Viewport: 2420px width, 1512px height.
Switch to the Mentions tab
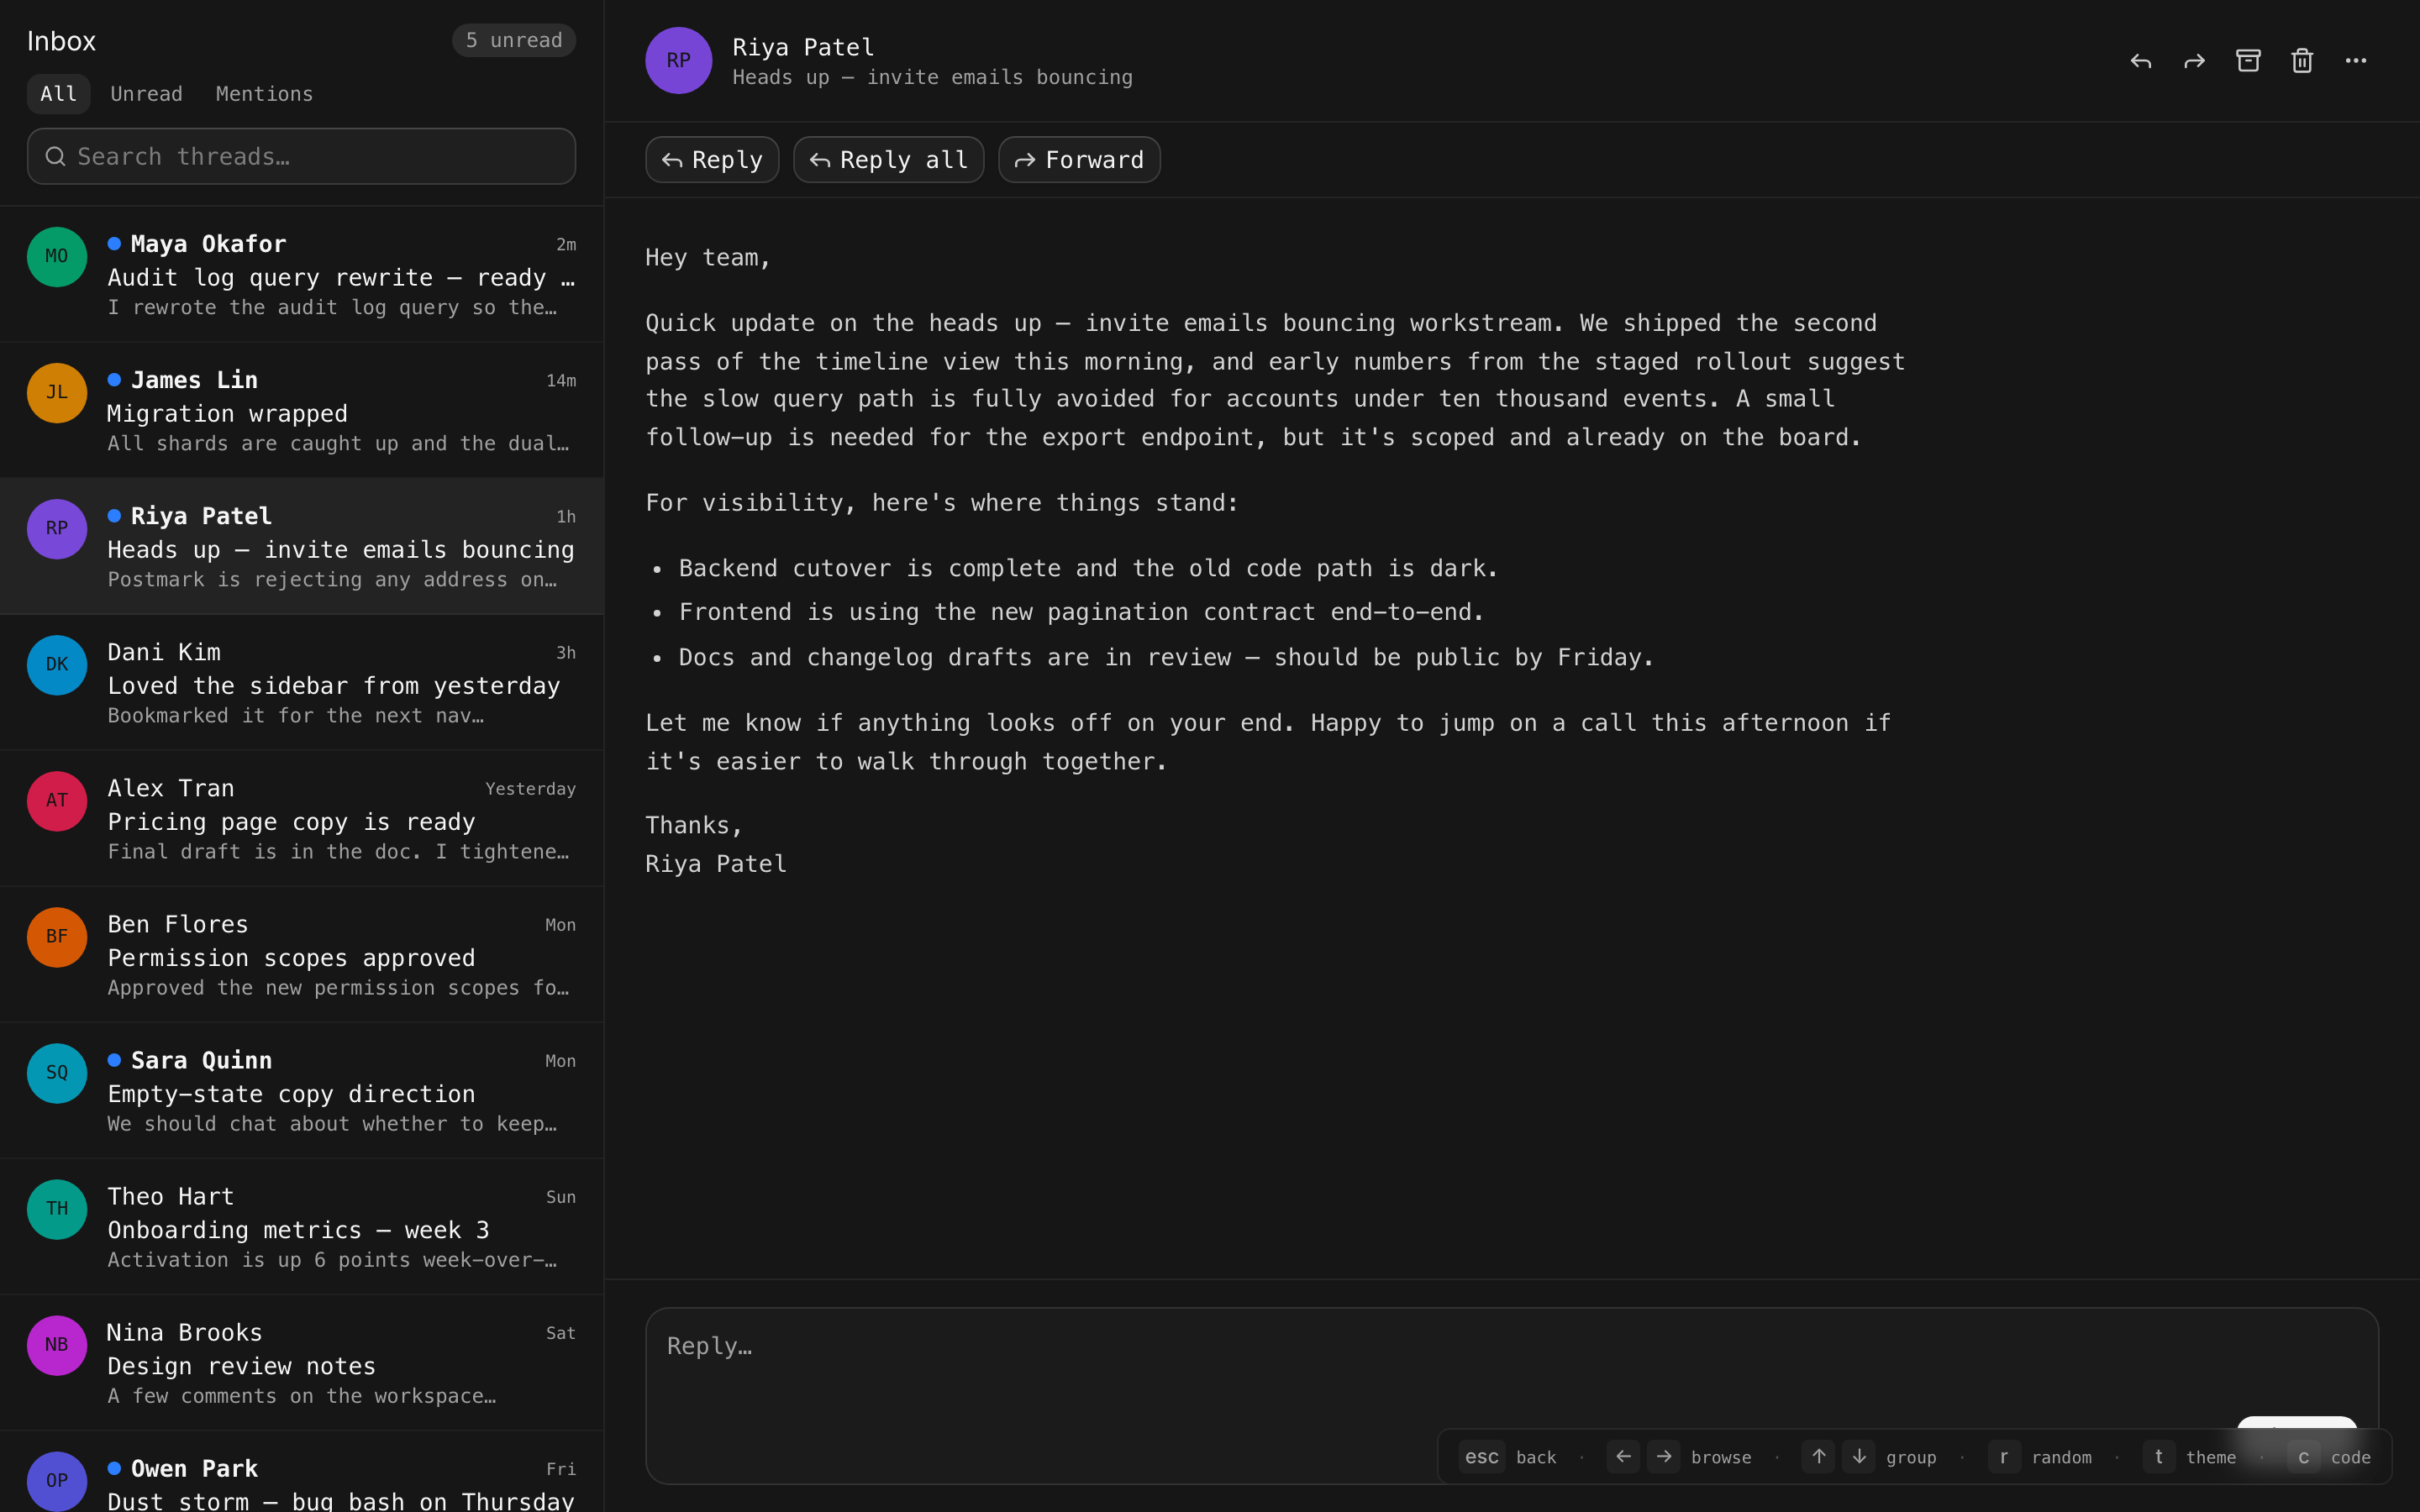pos(264,94)
